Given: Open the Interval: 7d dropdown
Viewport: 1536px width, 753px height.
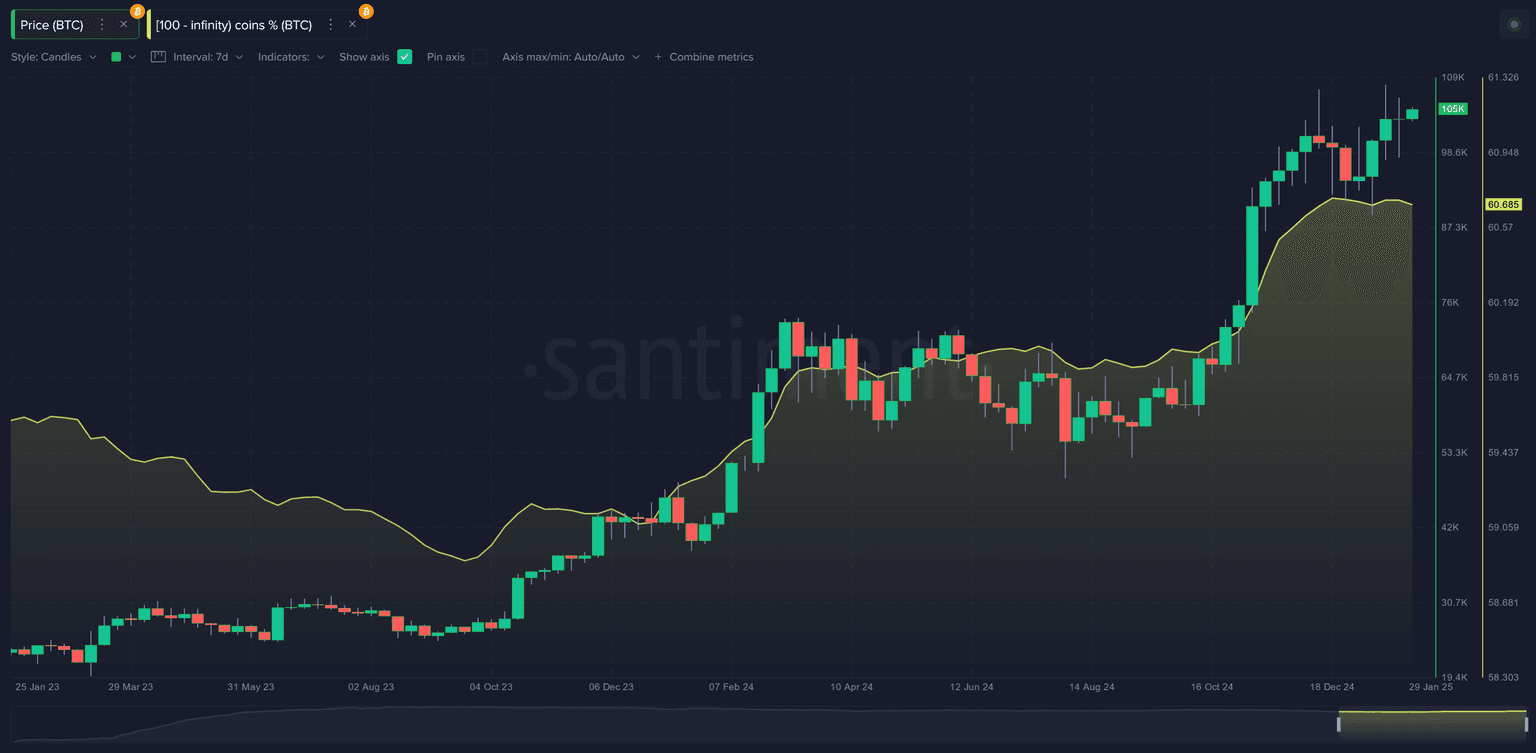Looking at the screenshot, I should click(x=208, y=57).
